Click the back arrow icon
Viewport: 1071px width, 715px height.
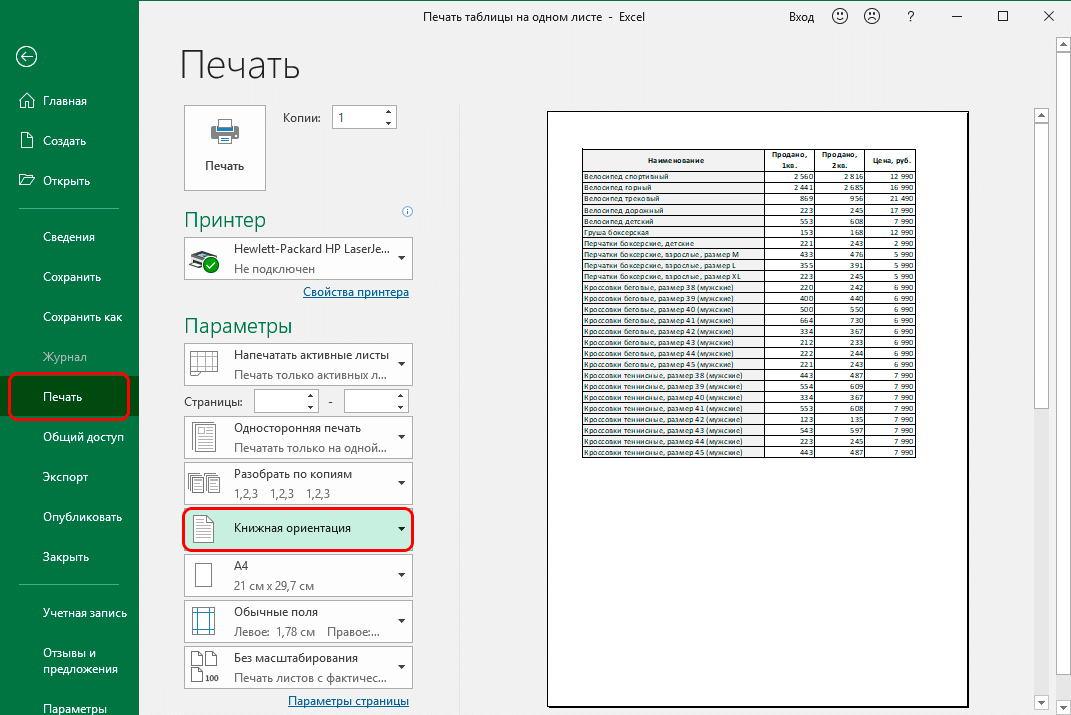26,57
